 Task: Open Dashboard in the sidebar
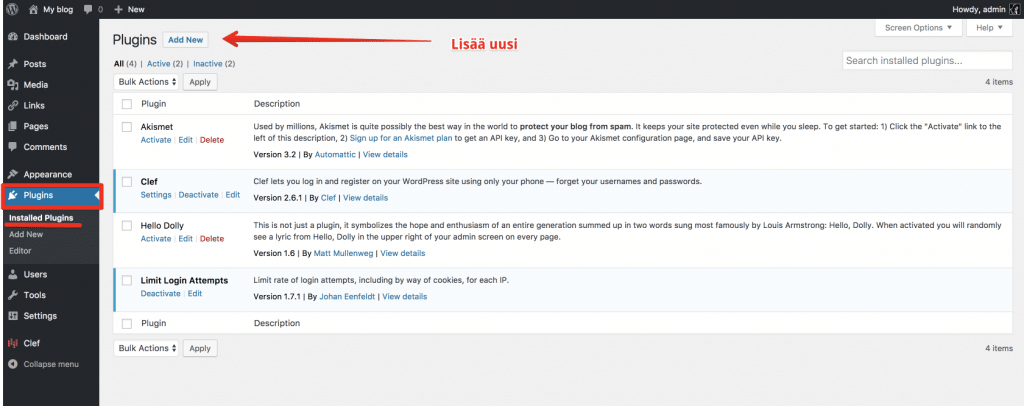pyautogui.click(x=45, y=37)
